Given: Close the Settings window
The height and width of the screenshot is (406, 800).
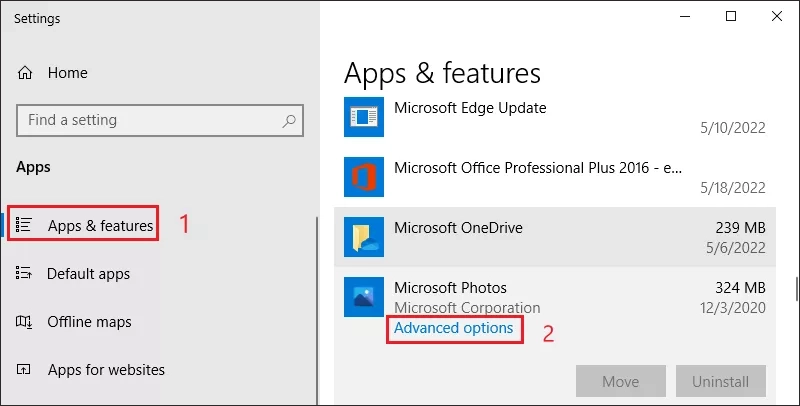Looking at the screenshot, I should 777,16.
